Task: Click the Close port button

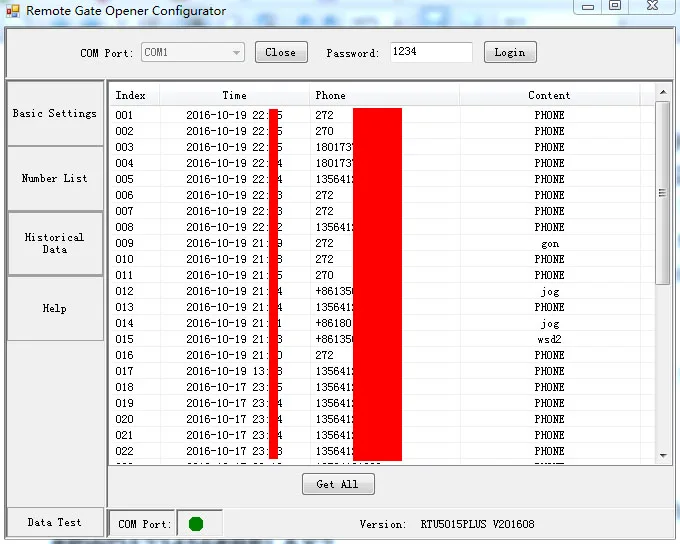Action: click(281, 52)
